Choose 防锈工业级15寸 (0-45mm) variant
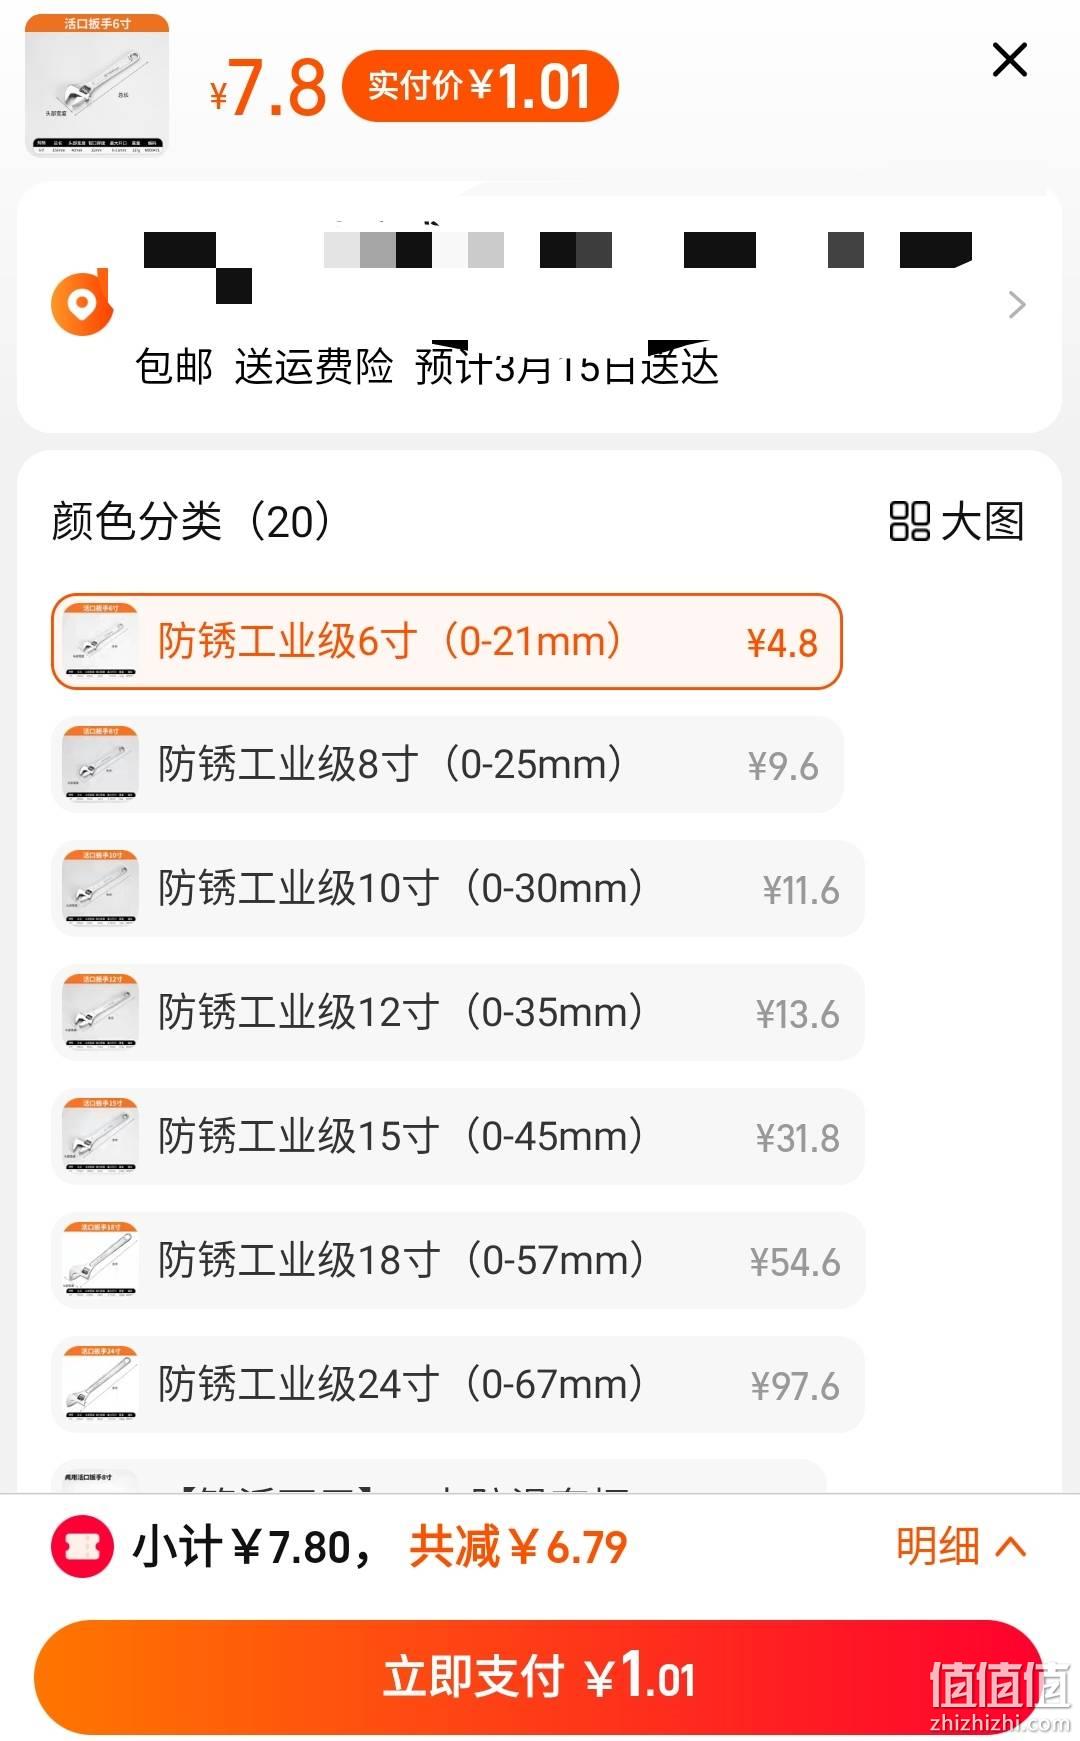This screenshot has width=1080, height=1741. 458,1137
